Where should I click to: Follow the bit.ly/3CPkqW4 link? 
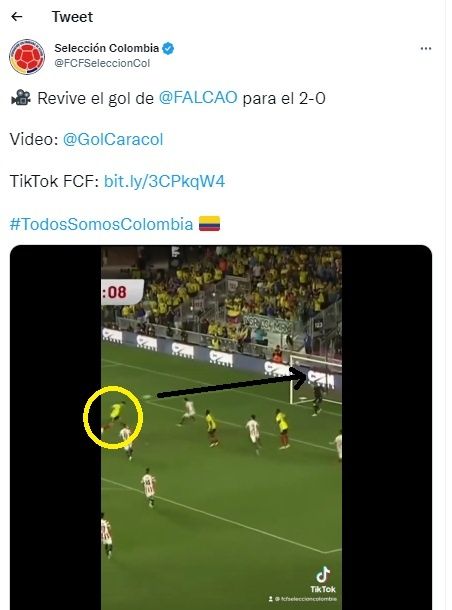[x=164, y=181]
